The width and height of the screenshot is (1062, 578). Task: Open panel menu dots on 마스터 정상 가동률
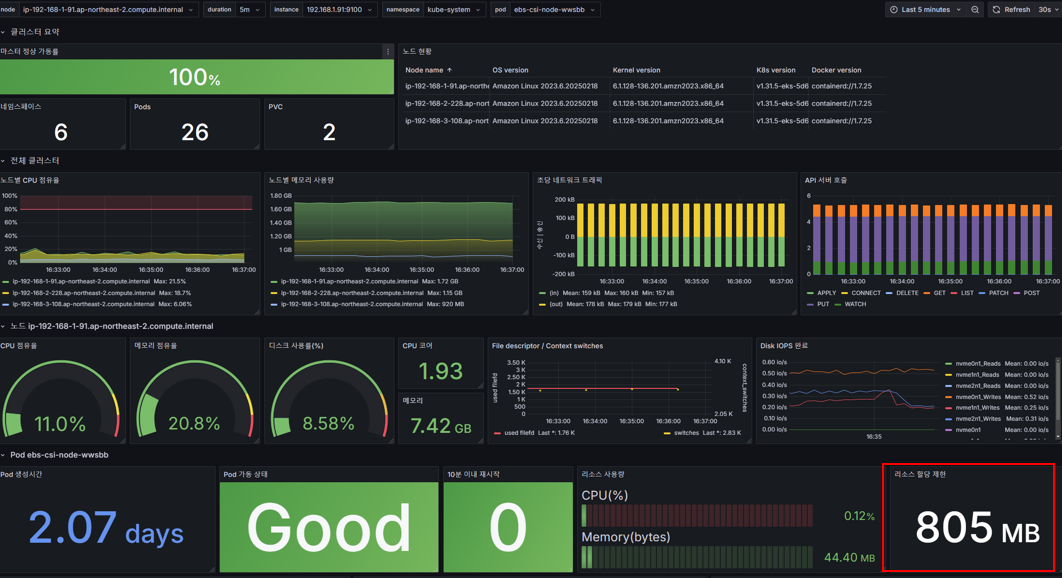pyautogui.click(x=387, y=51)
